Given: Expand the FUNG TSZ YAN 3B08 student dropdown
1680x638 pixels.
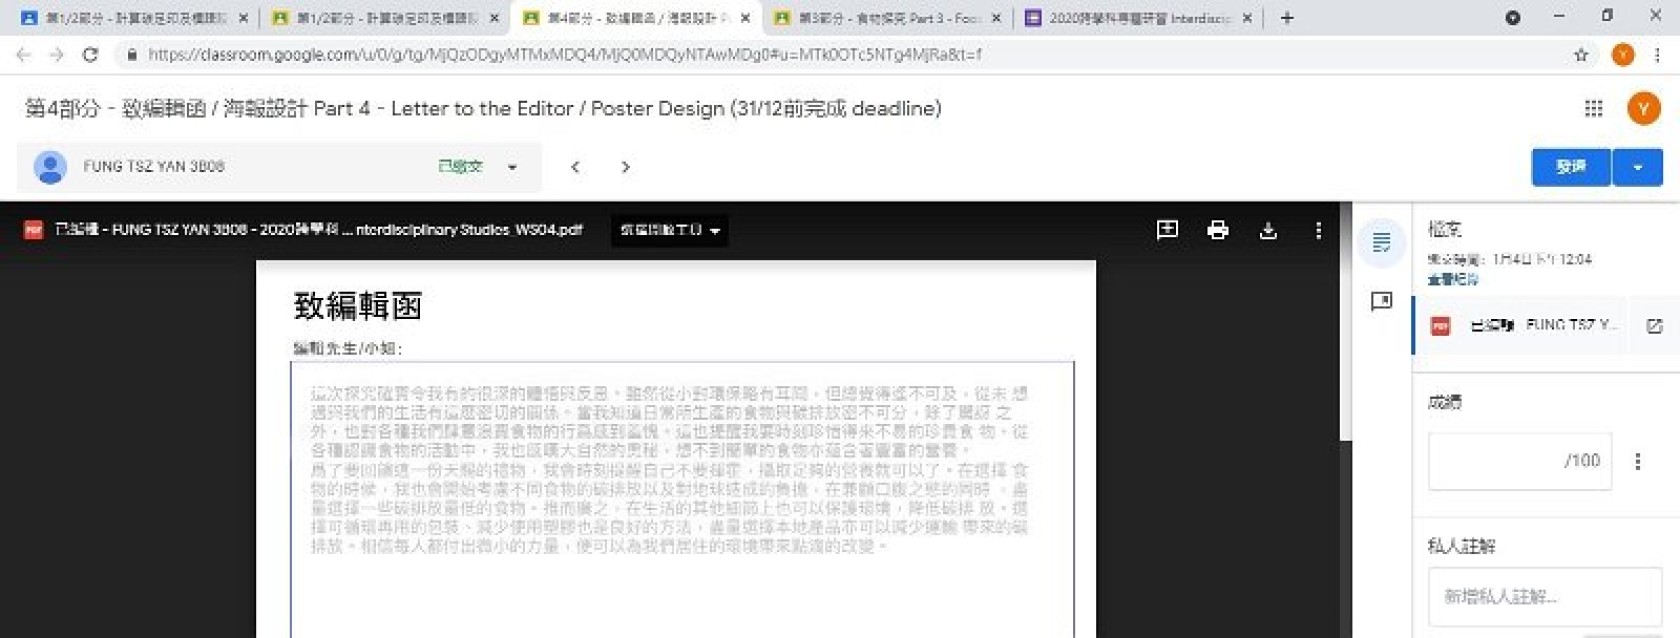Looking at the screenshot, I should [x=512, y=167].
